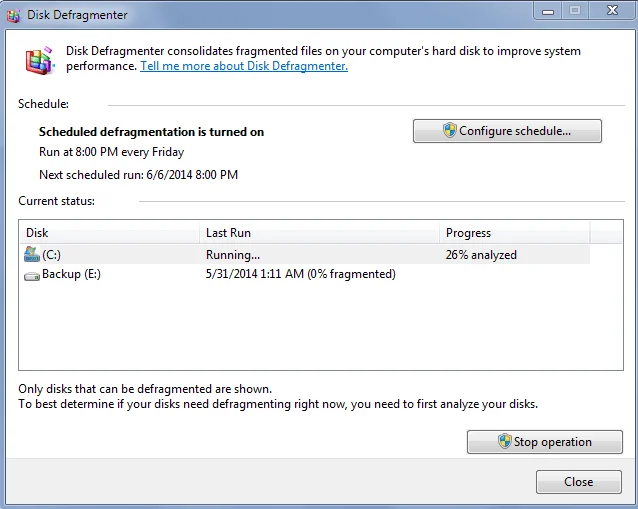Click the 26% analyzed progress text
This screenshot has width=638, height=509.
pos(481,255)
